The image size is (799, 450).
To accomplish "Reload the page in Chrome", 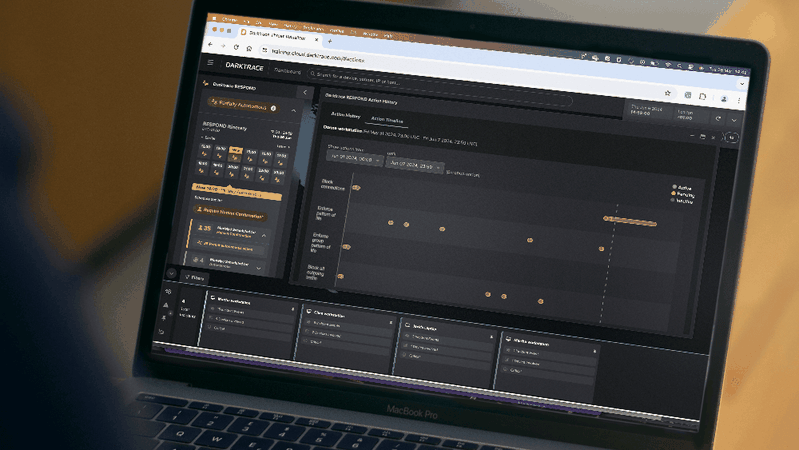I will 236,47.
